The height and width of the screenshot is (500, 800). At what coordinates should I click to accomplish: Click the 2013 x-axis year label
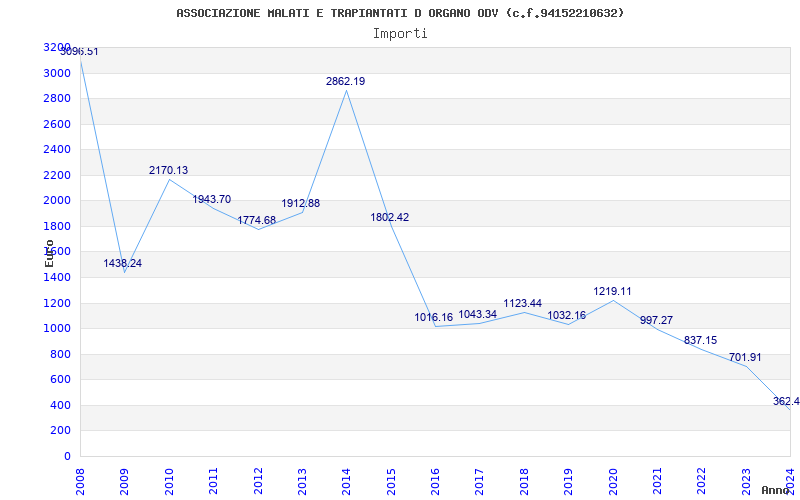pyautogui.click(x=302, y=481)
